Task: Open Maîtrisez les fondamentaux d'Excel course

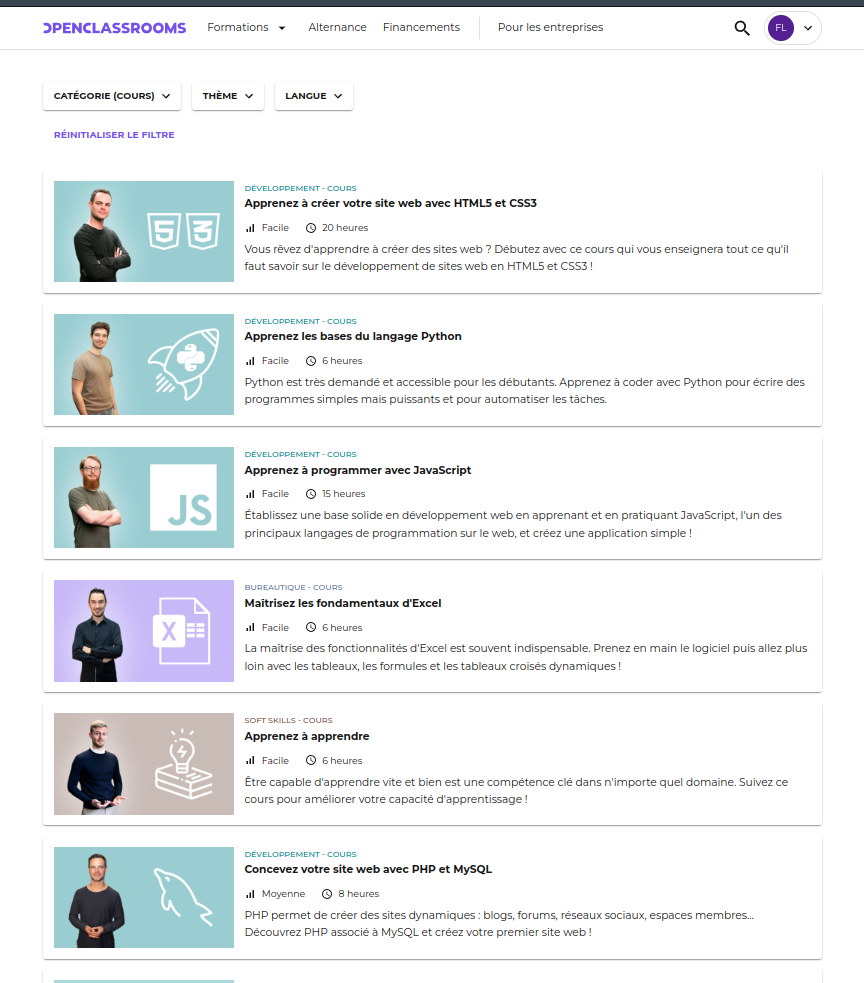Action: click(x=343, y=603)
